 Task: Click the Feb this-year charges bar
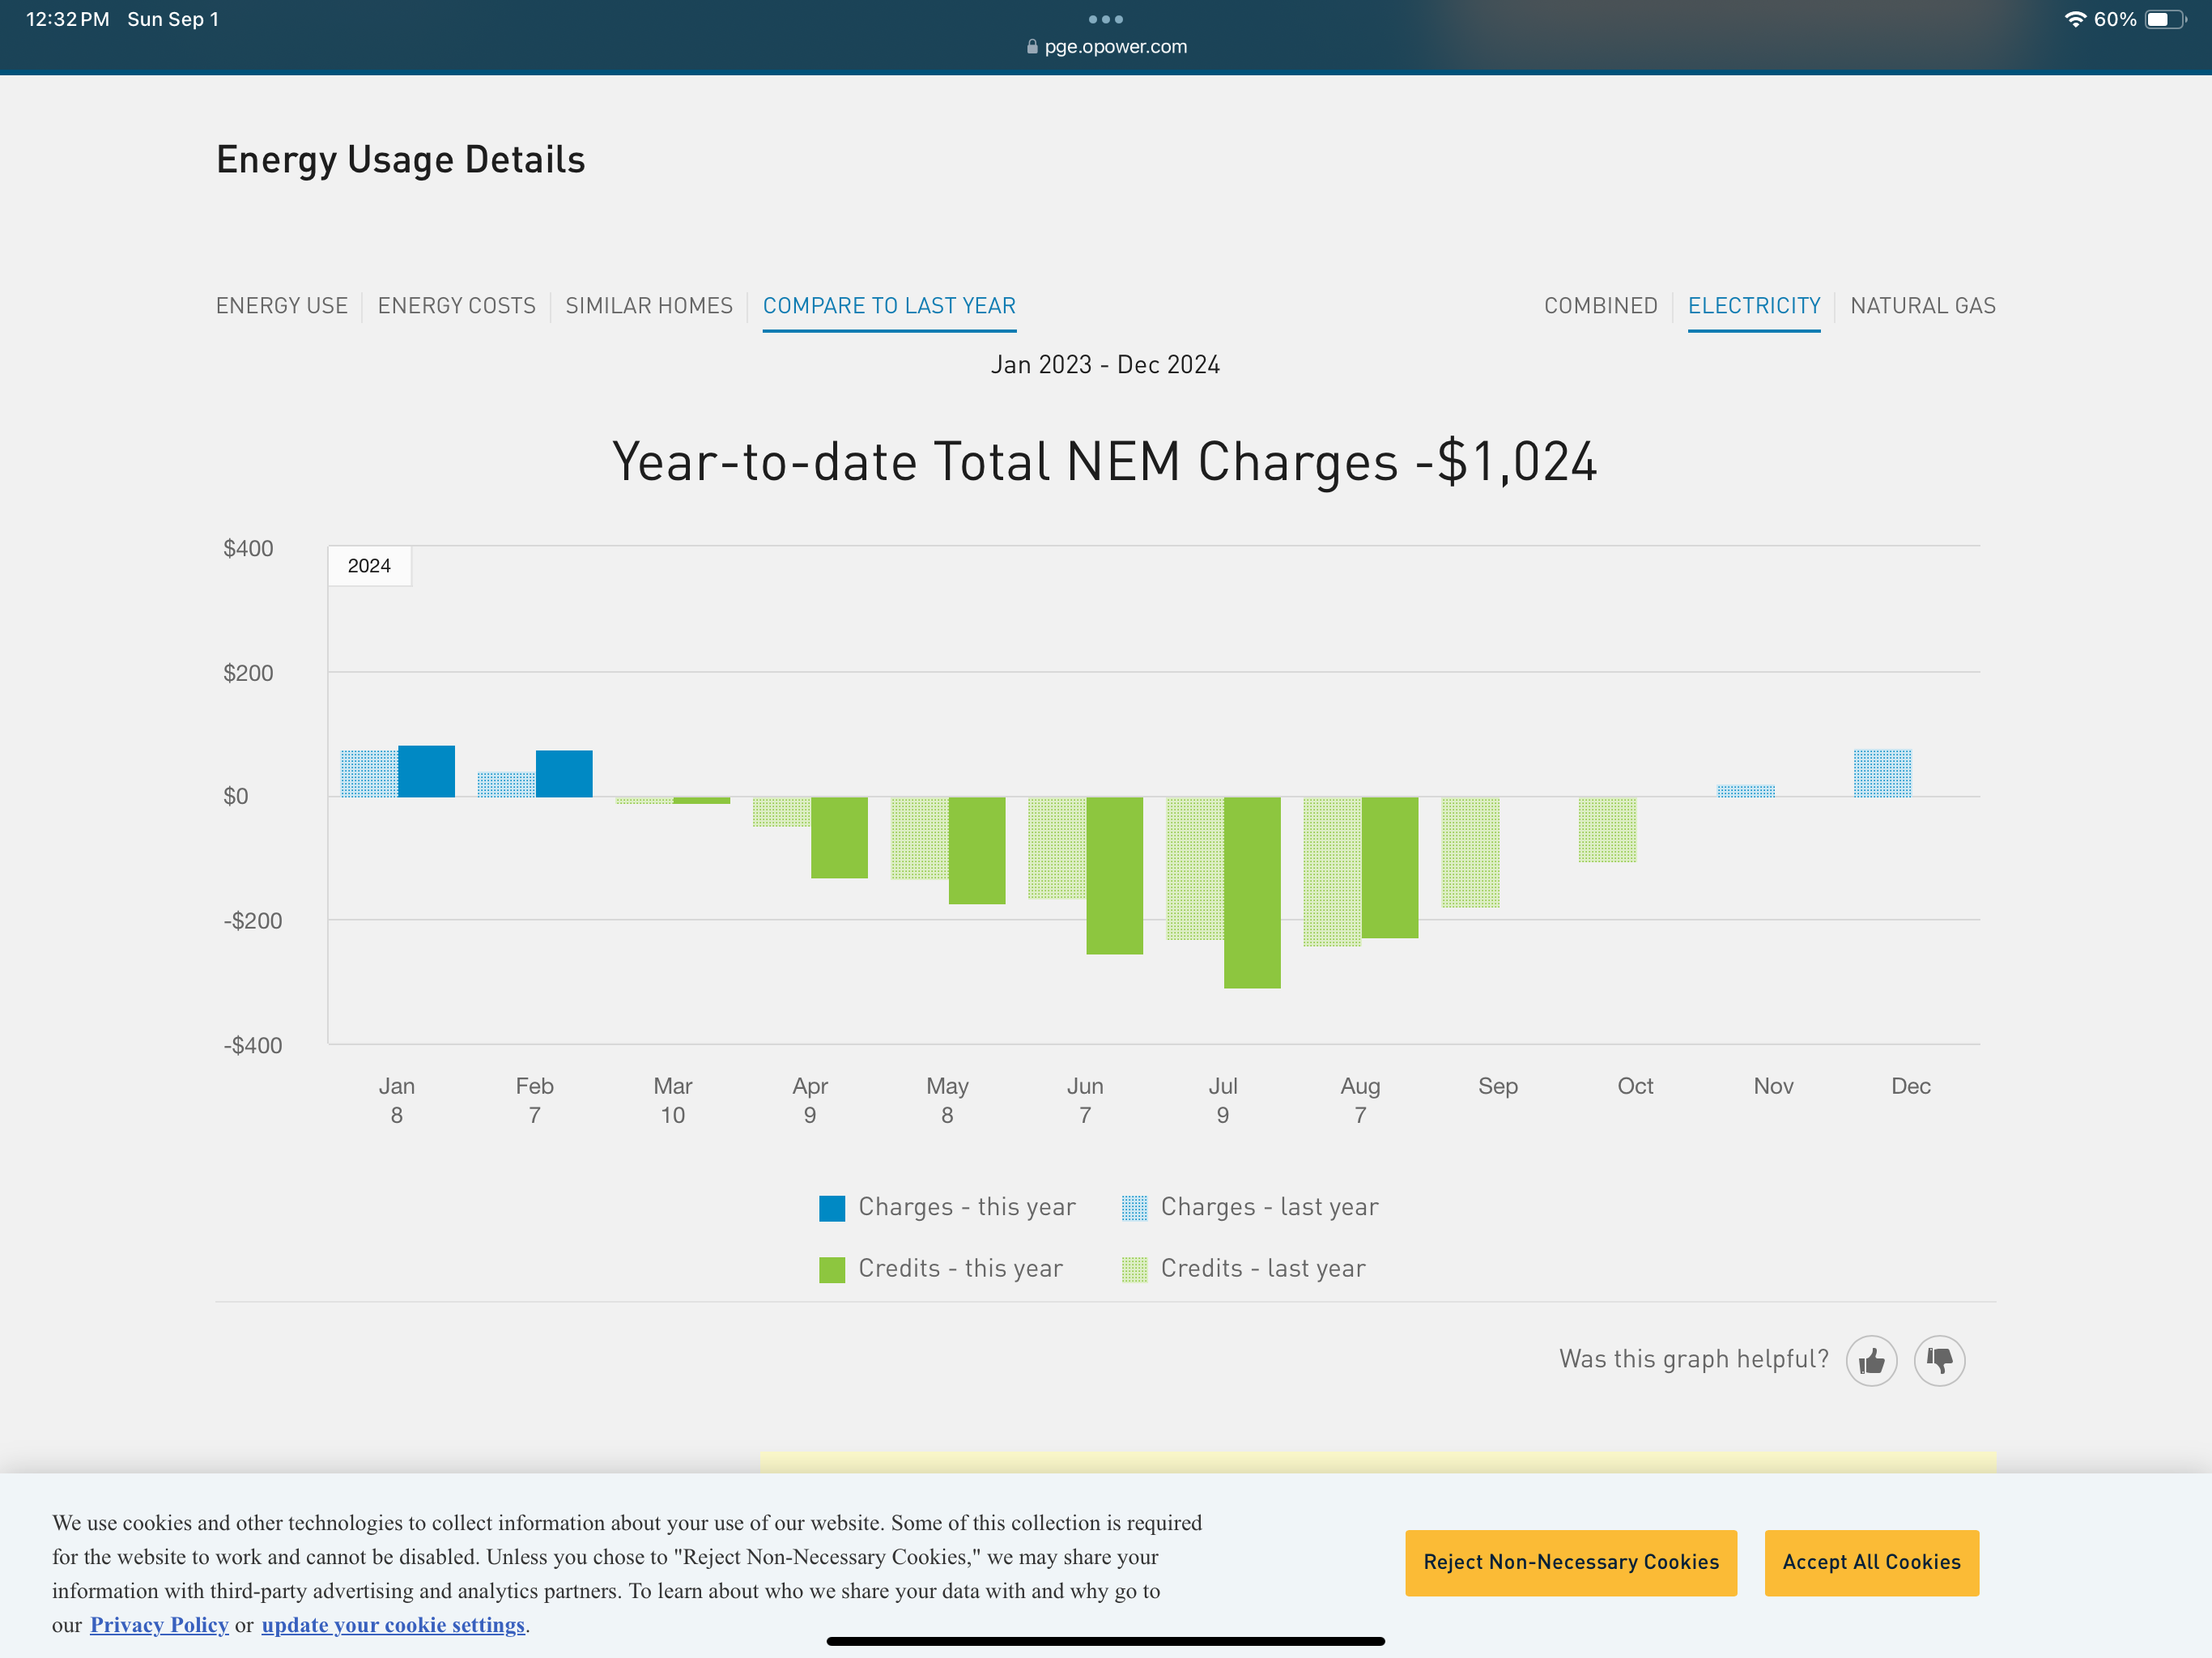[x=564, y=774]
